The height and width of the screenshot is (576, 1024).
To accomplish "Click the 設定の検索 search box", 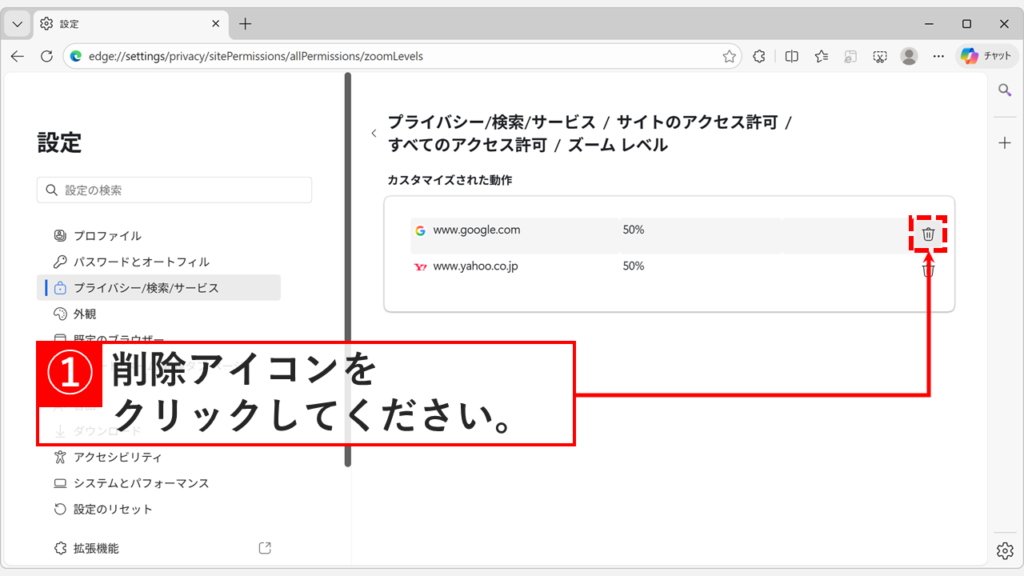I will 175,189.
